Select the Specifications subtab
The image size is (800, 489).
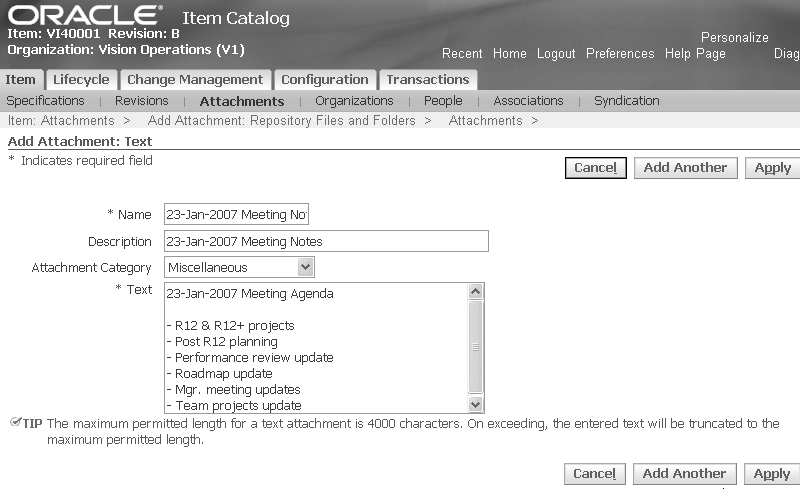click(x=45, y=101)
